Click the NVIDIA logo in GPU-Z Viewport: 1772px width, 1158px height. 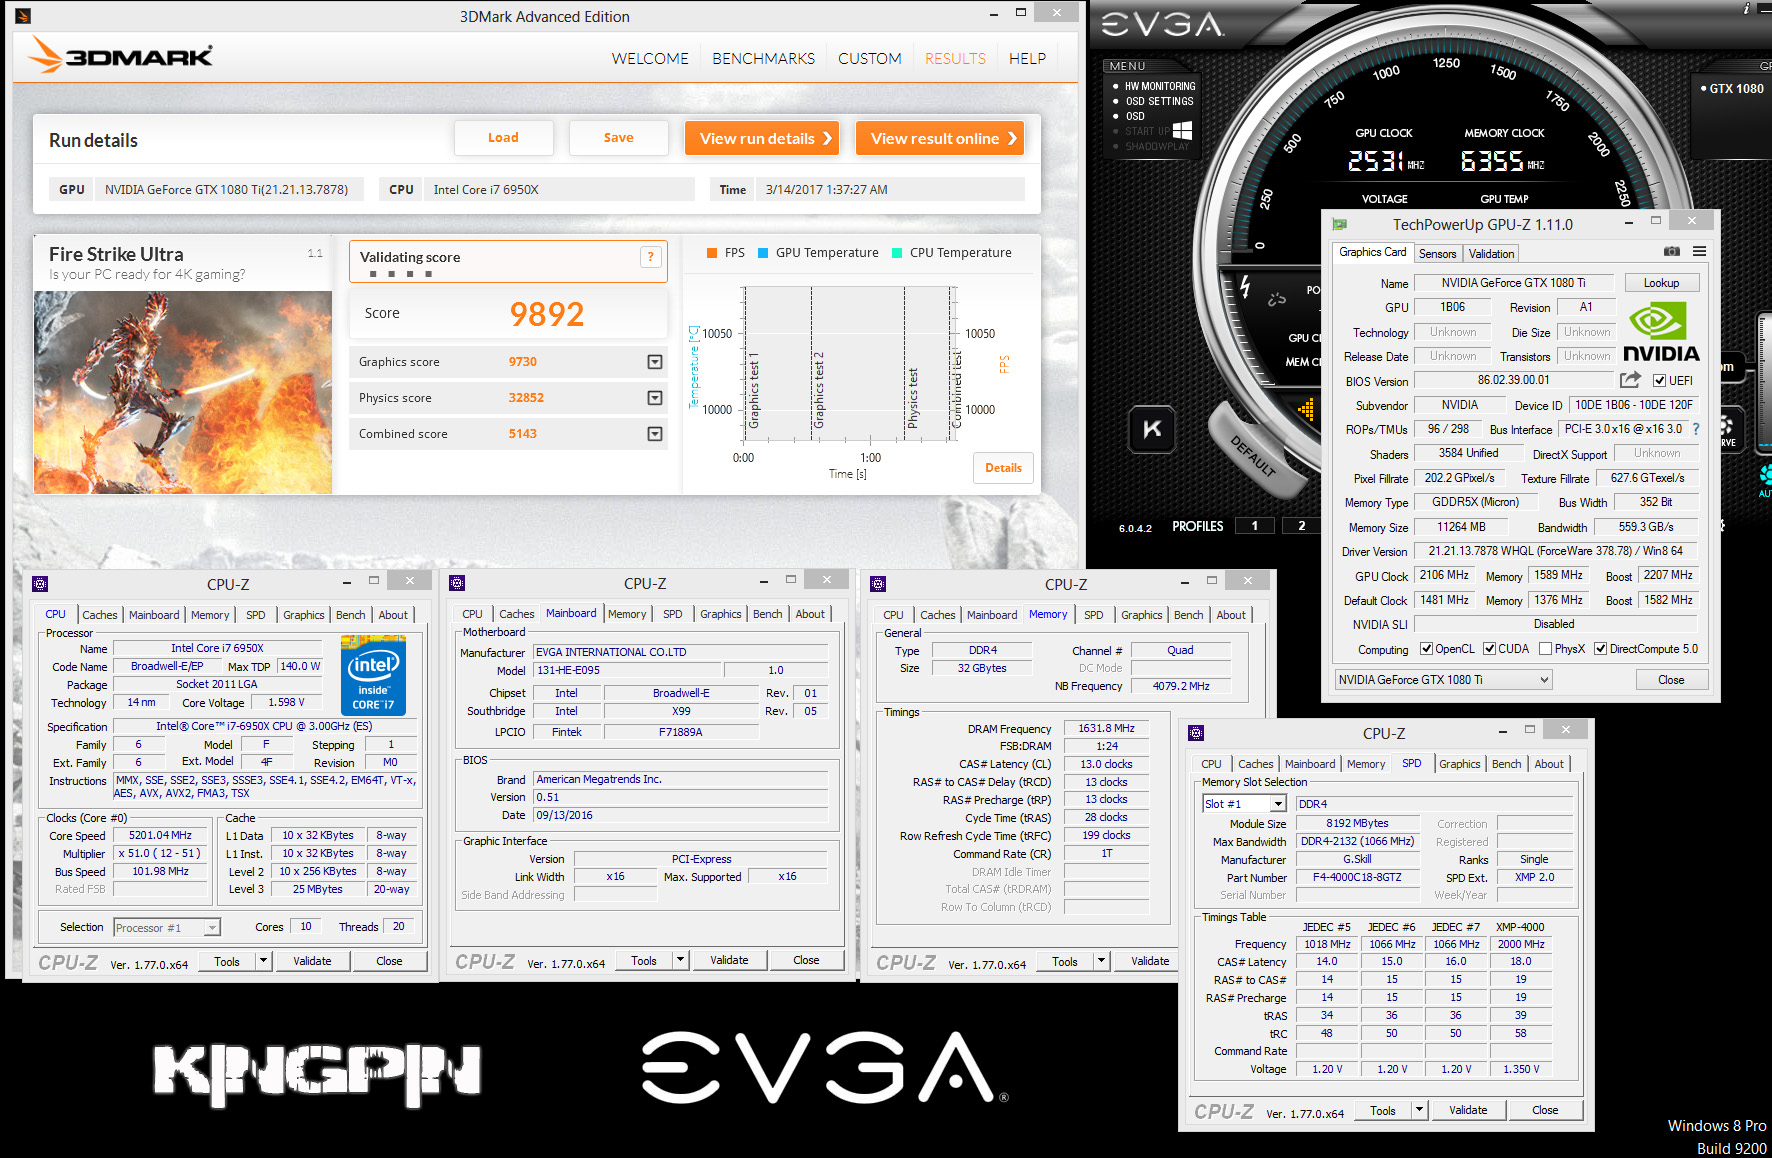[x=1661, y=333]
